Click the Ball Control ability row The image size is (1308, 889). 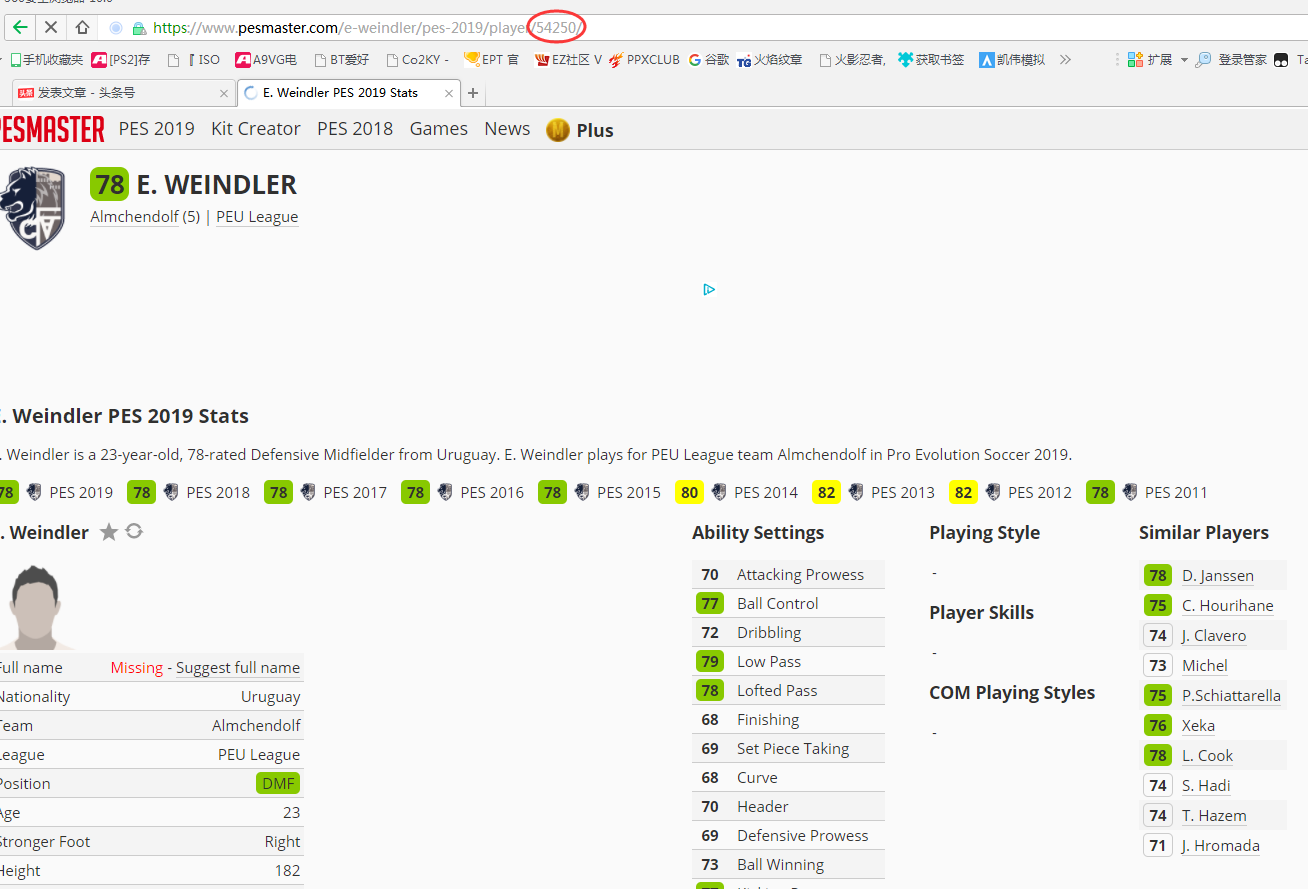788,603
